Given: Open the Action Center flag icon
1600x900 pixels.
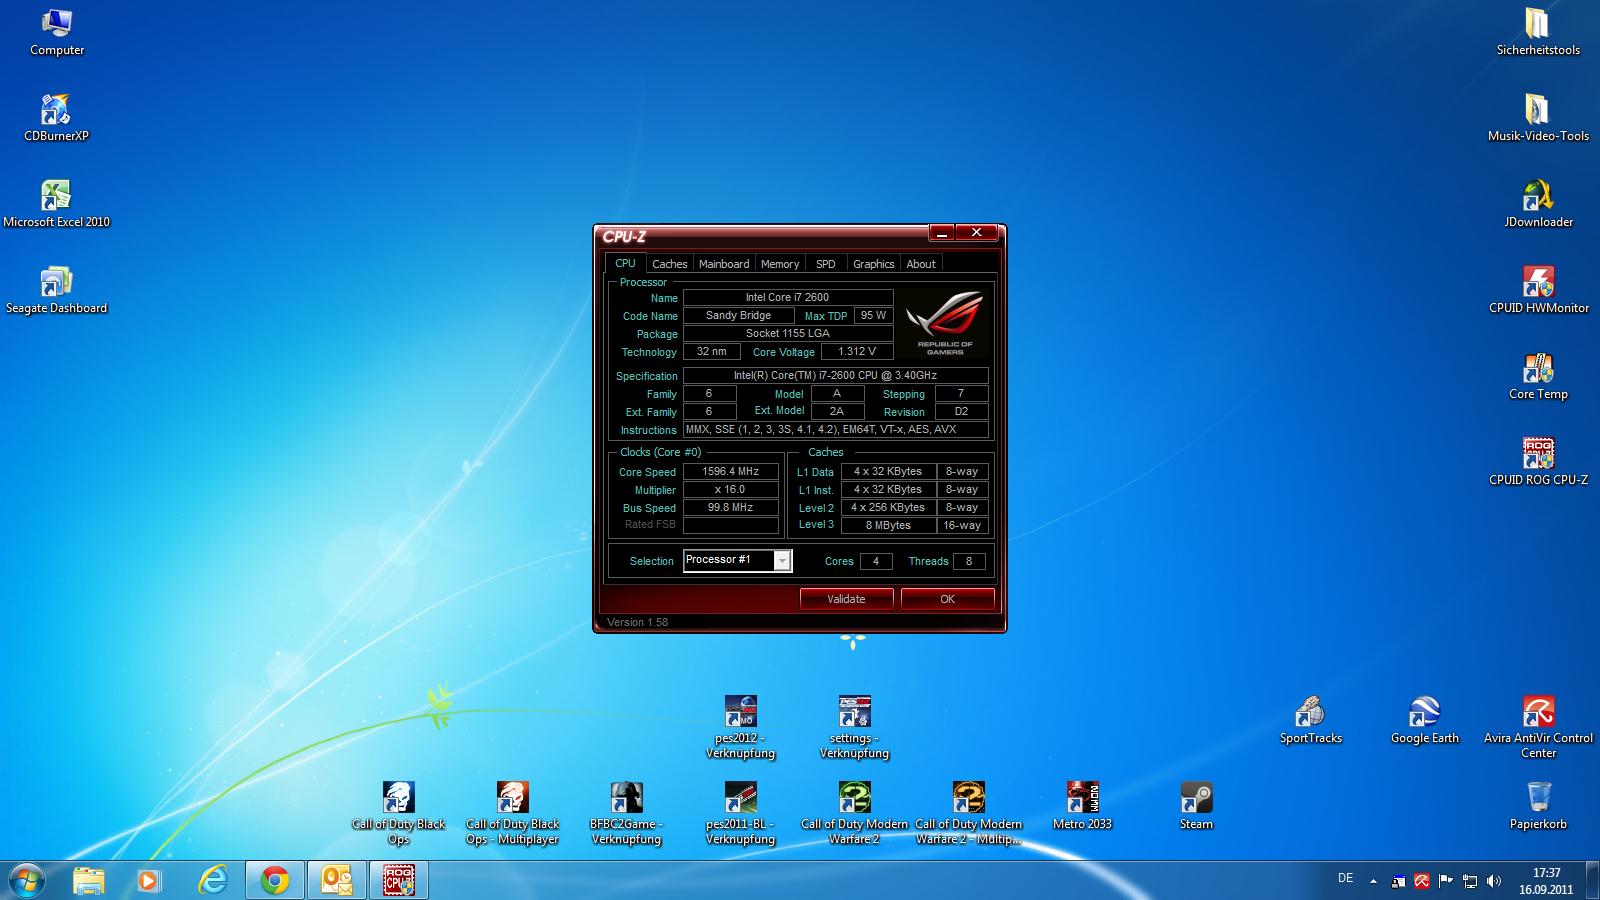Looking at the screenshot, I should click(1446, 881).
